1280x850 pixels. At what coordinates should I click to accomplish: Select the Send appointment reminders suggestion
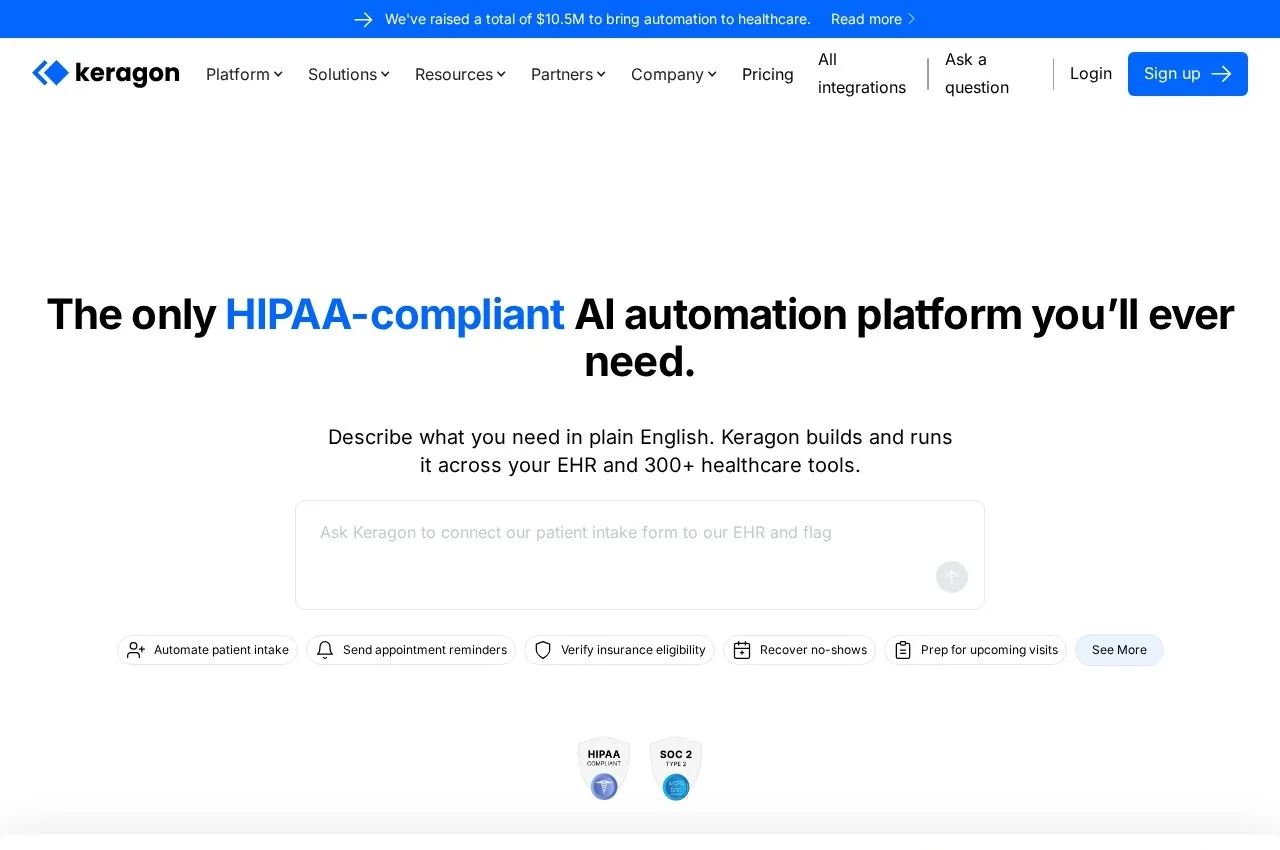coord(411,650)
